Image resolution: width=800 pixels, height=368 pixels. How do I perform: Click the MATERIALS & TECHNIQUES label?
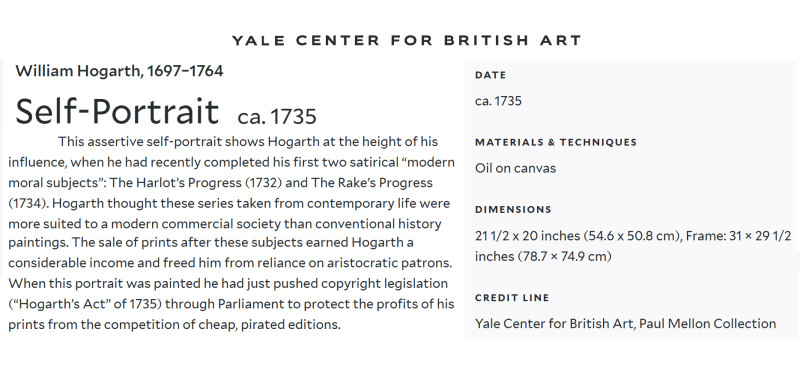click(x=556, y=142)
